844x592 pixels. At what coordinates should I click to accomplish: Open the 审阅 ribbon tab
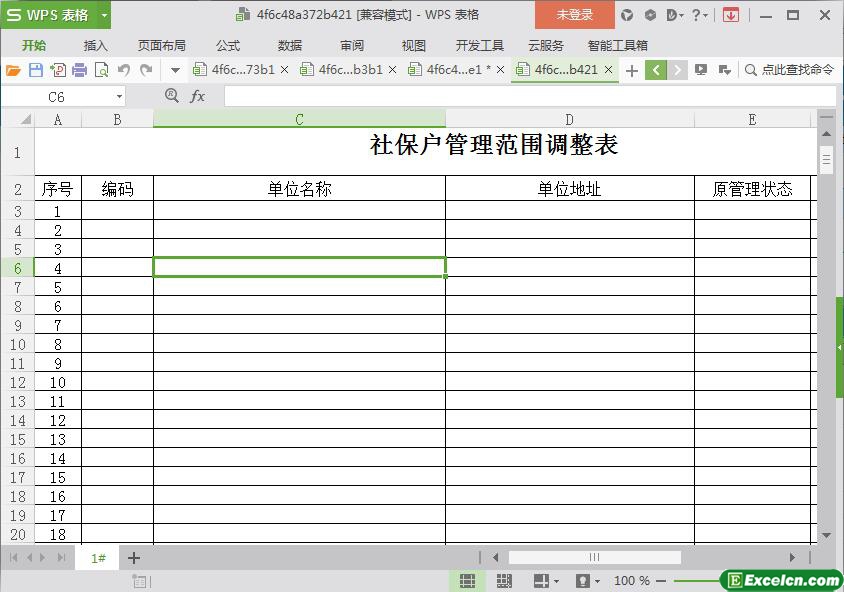point(352,46)
